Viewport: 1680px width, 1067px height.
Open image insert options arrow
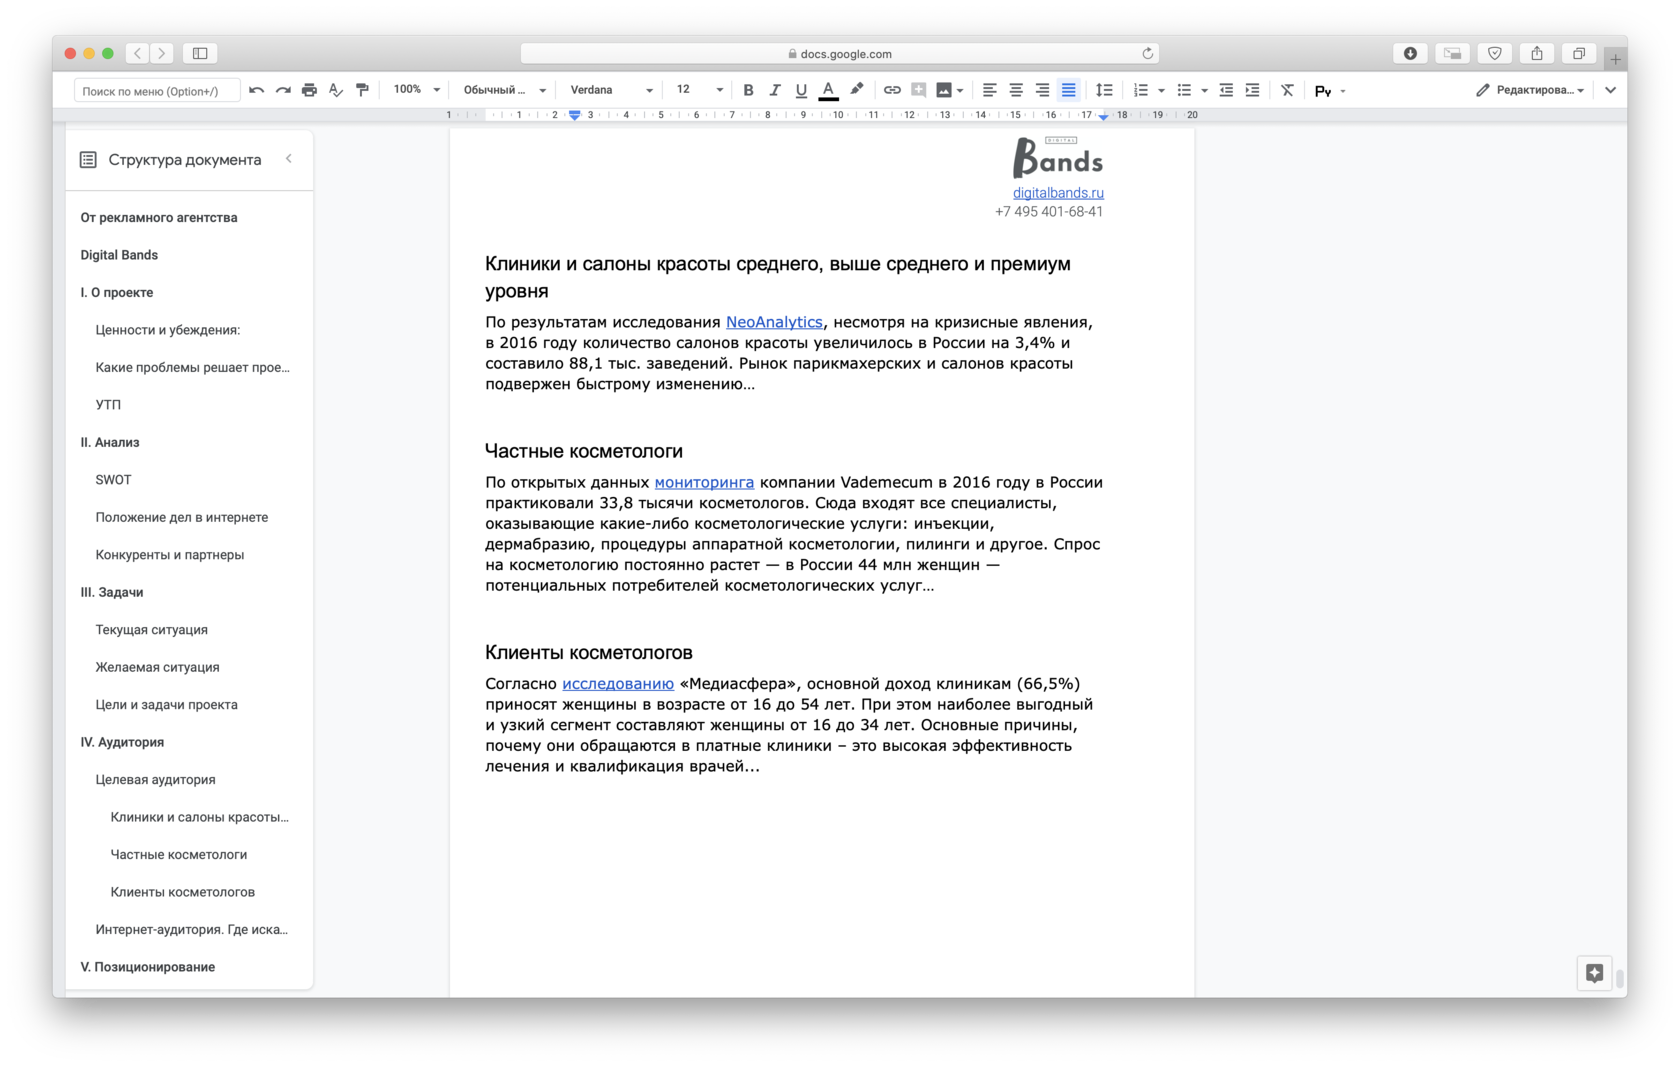pyautogui.click(x=960, y=90)
